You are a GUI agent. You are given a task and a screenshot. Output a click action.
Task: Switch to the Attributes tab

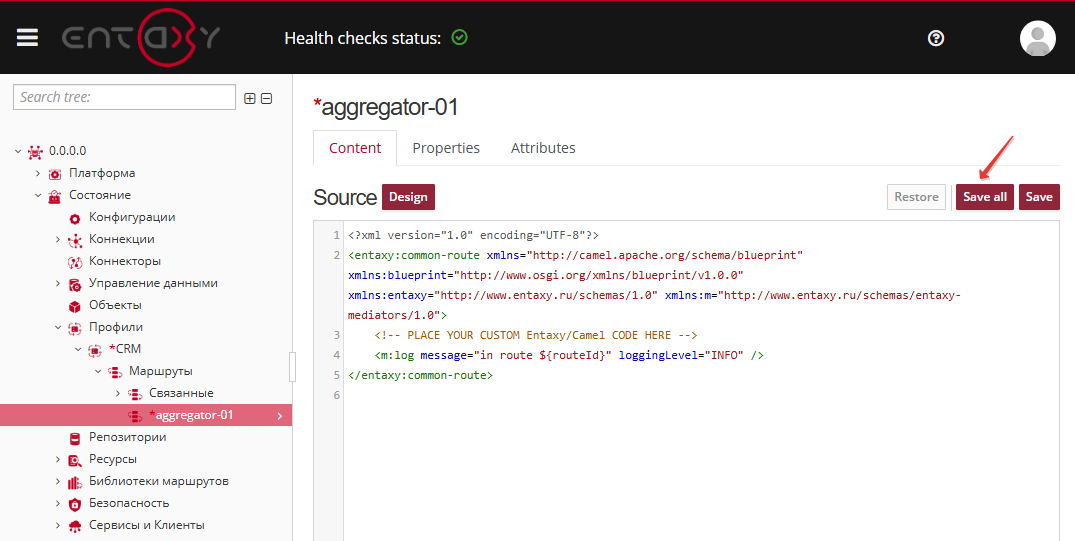click(x=543, y=148)
